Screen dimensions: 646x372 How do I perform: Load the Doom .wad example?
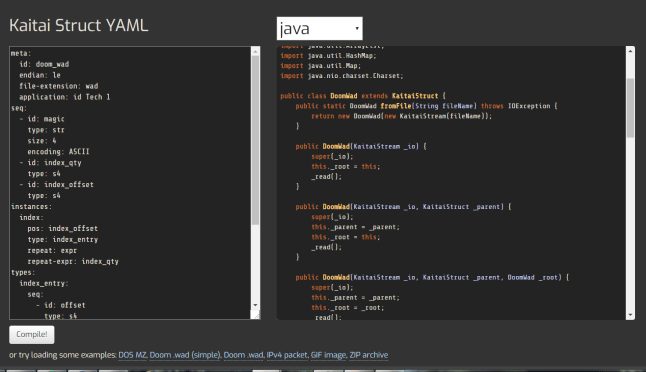243,355
